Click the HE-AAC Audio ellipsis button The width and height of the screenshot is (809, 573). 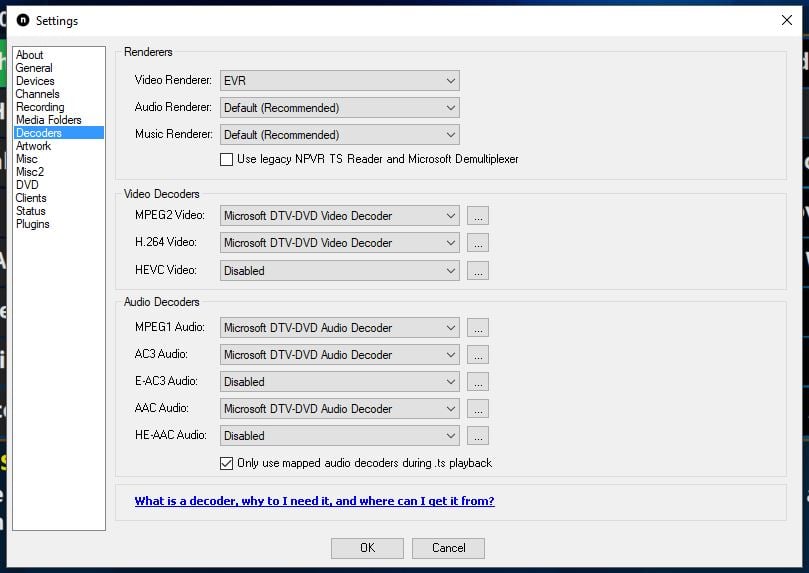tap(478, 435)
